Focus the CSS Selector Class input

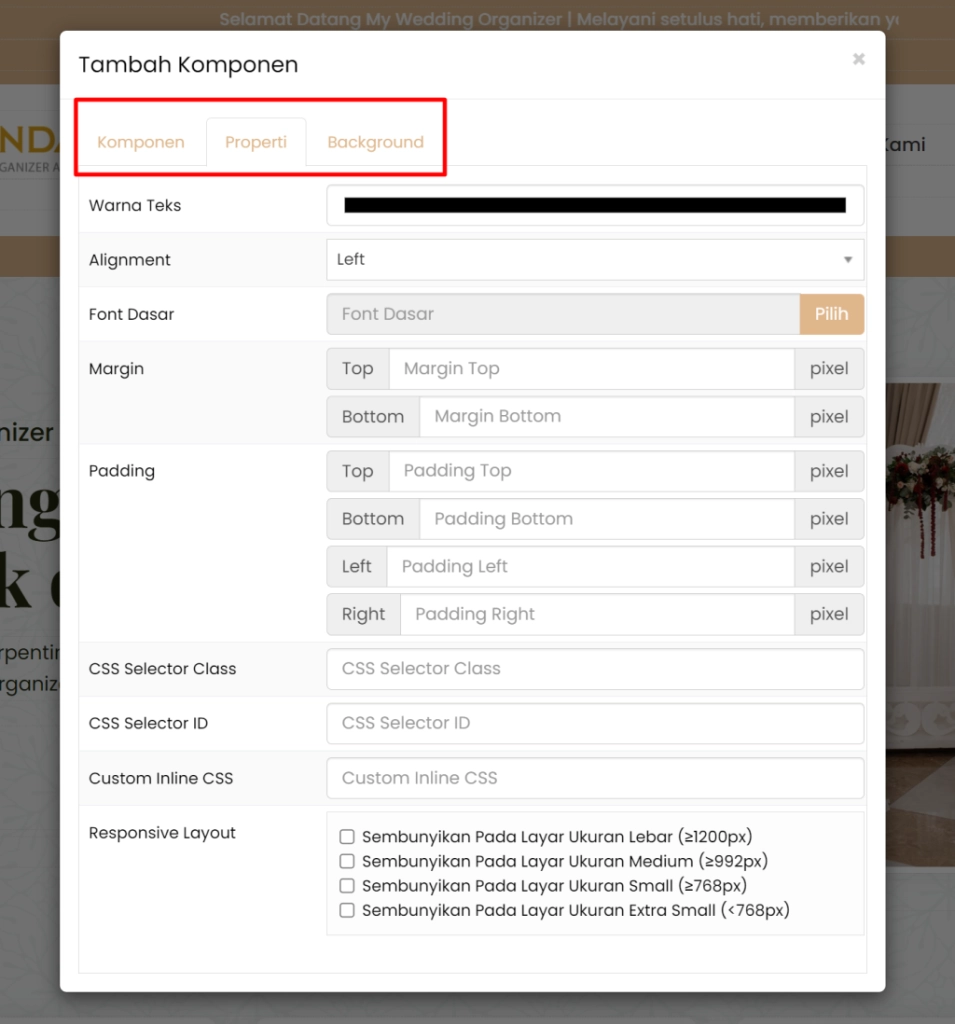click(595, 669)
